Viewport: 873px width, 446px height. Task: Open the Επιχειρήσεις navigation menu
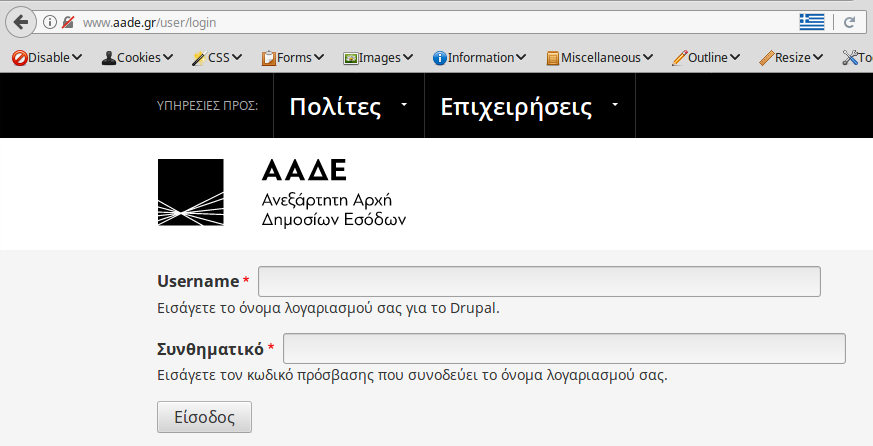(529, 106)
